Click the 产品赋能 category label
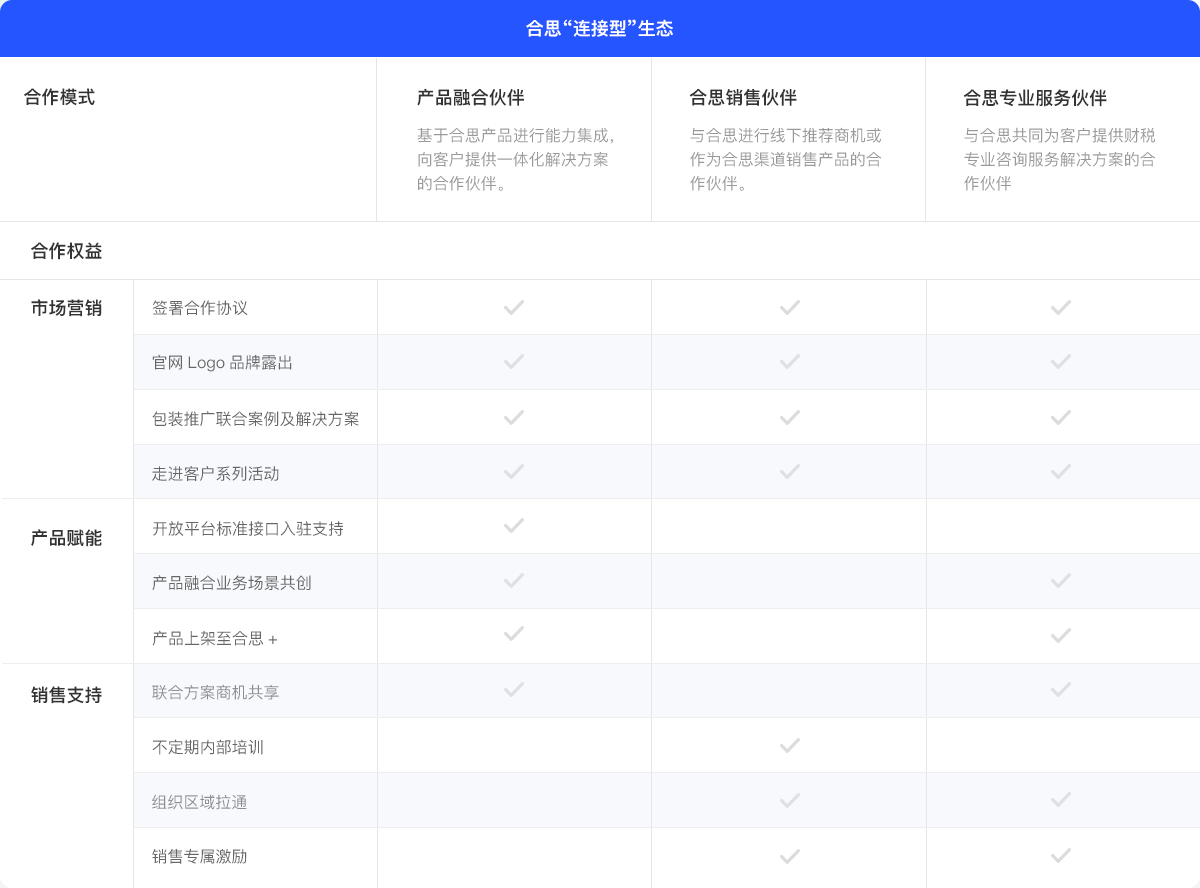This screenshot has width=1200, height=888. [x=67, y=538]
